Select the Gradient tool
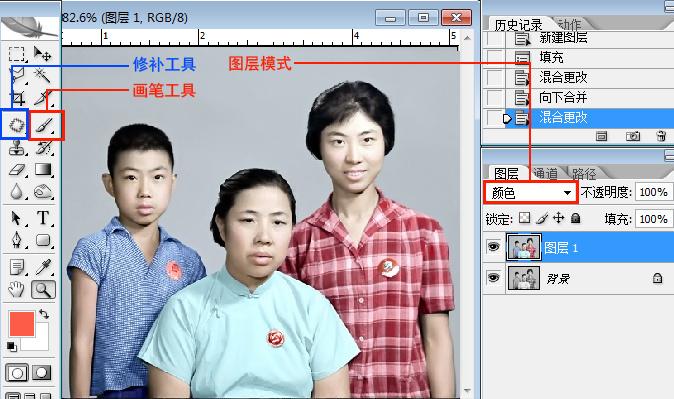The height and width of the screenshot is (399, 674). (x=43, y=170)
